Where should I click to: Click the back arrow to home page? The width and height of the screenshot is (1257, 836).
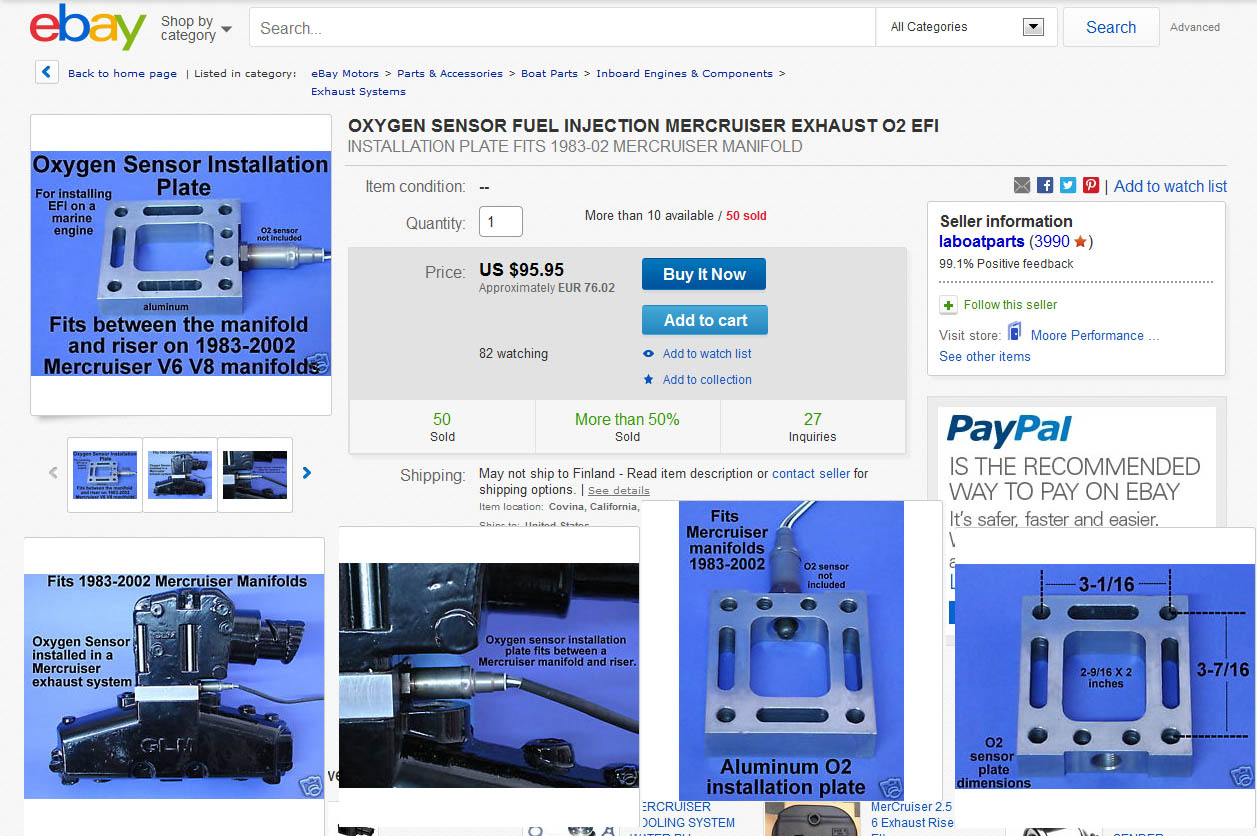(x=46, y=73)
